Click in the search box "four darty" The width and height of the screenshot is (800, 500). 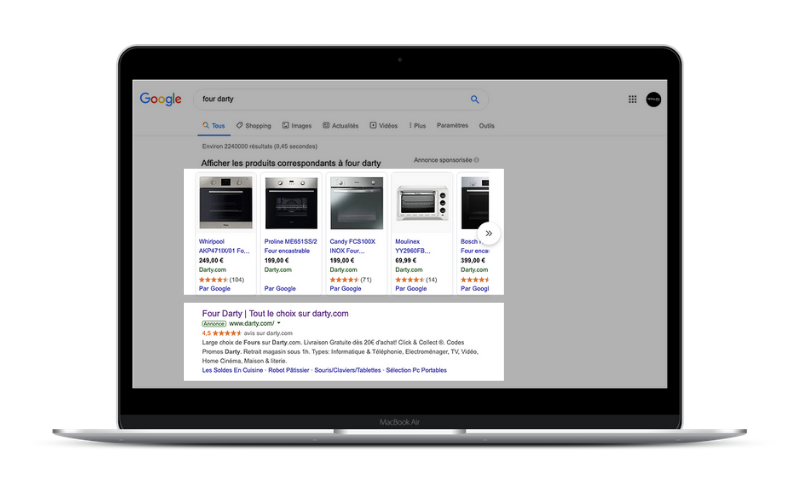330,99
